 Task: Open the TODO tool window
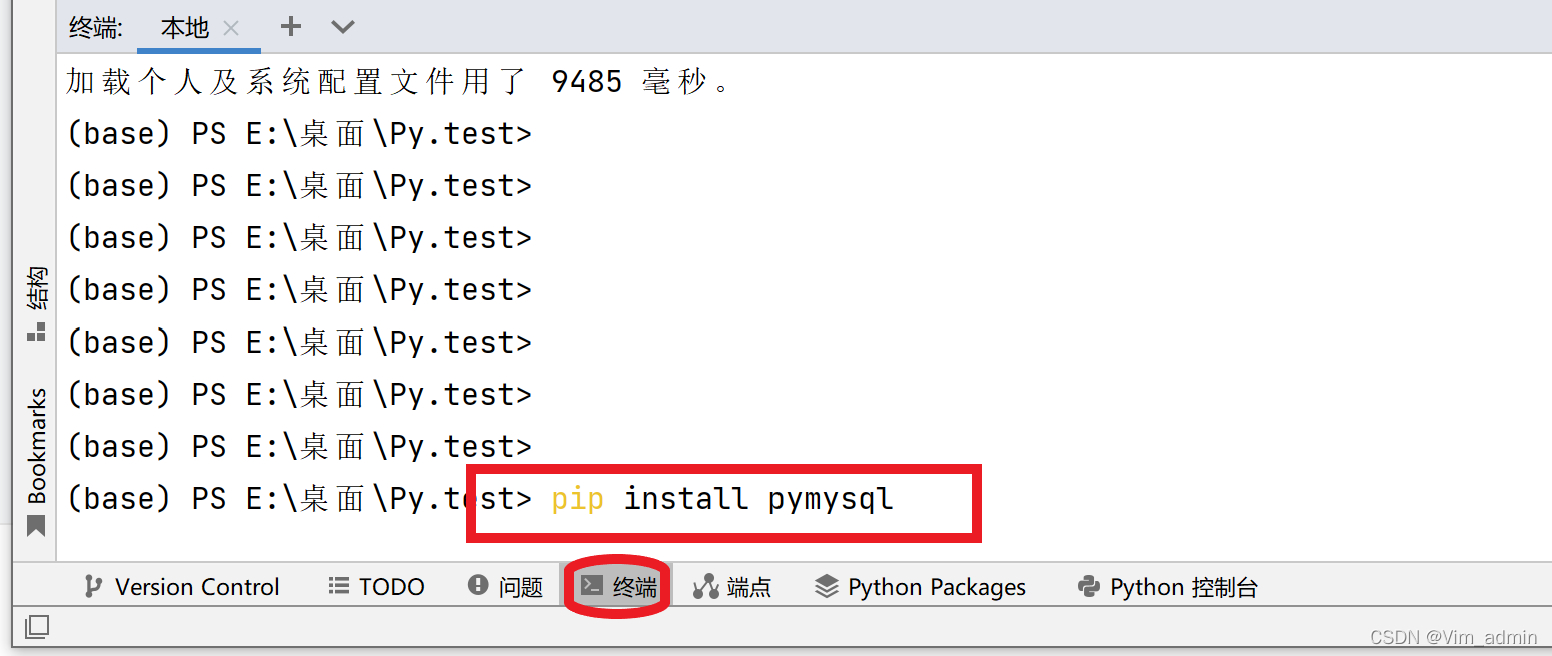(x=377, y=587)
